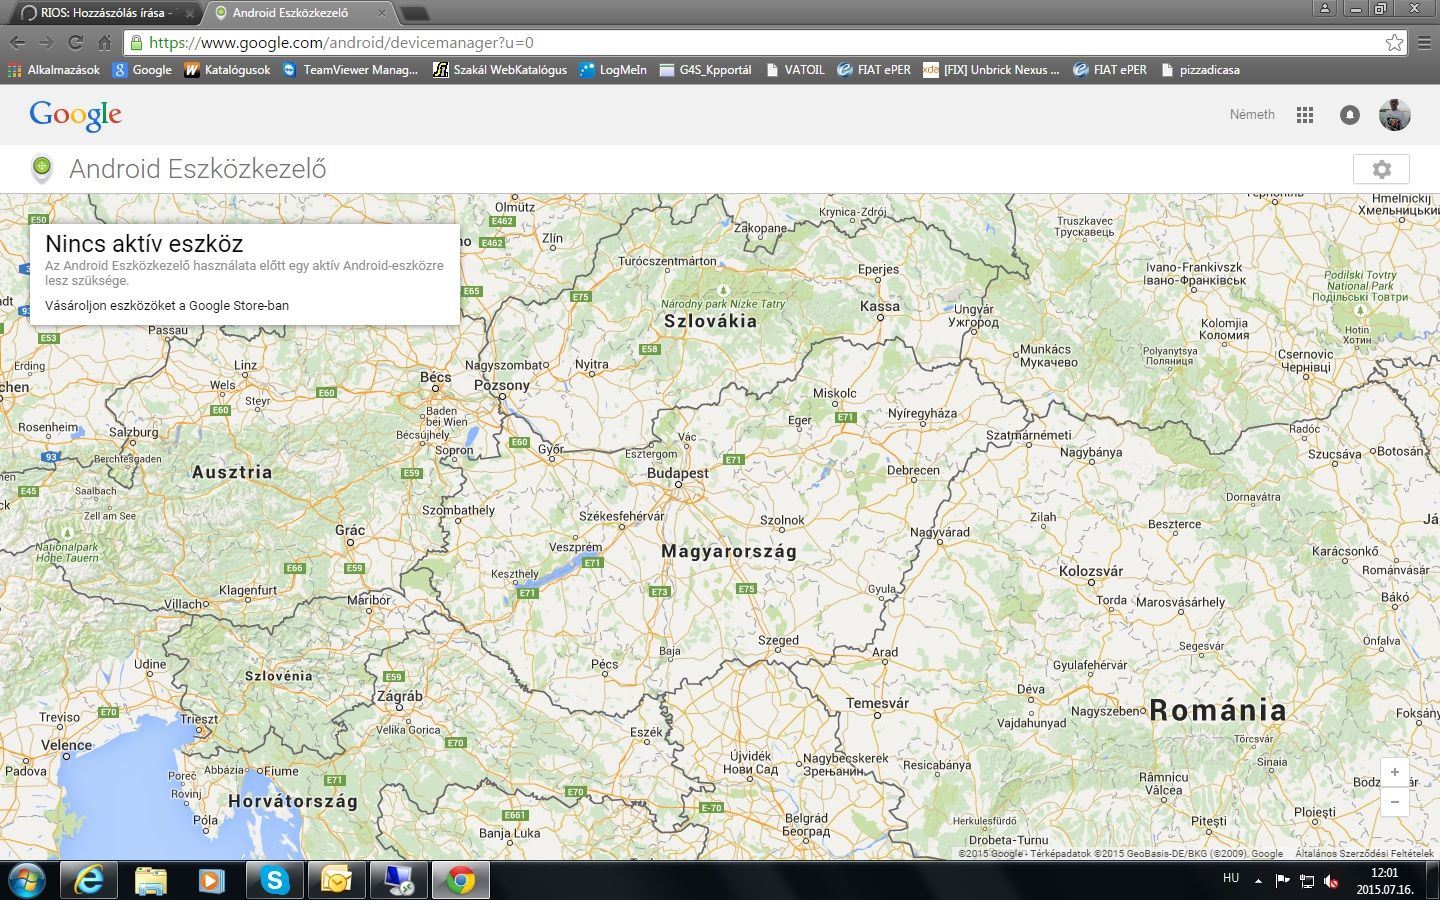Zoom out on the map
1440x900 pixels.
(1395, 801)
